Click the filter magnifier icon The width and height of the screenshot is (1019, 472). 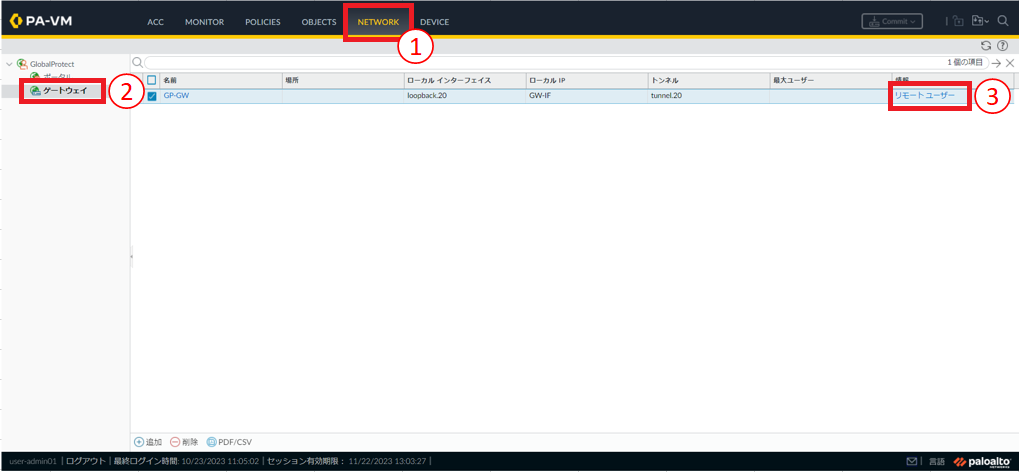coord(137,62)
